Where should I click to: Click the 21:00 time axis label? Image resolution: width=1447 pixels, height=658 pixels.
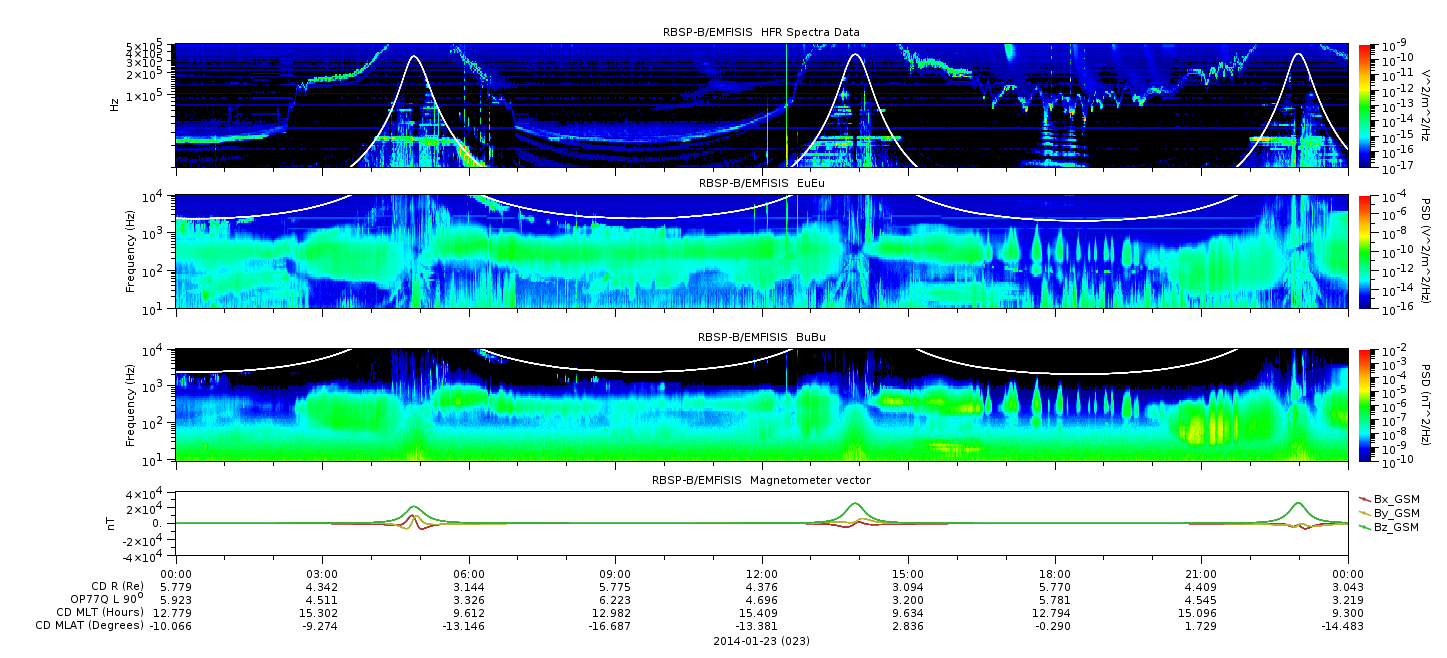click(1201, 574)
